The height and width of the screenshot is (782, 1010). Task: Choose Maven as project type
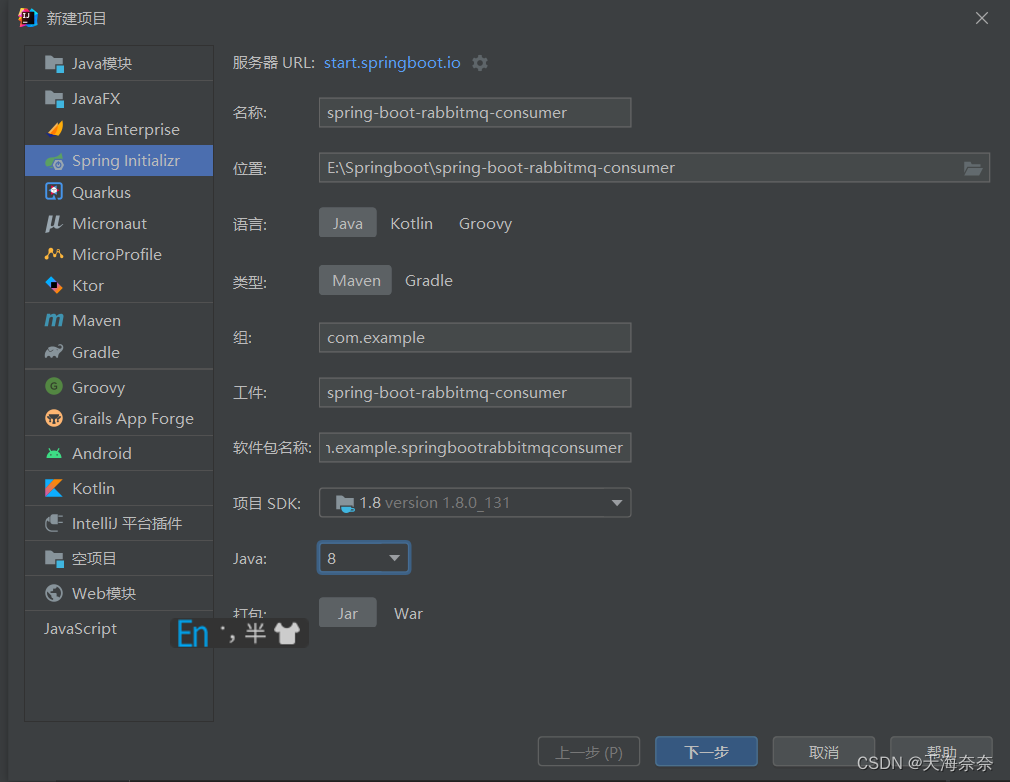[356, 280]
